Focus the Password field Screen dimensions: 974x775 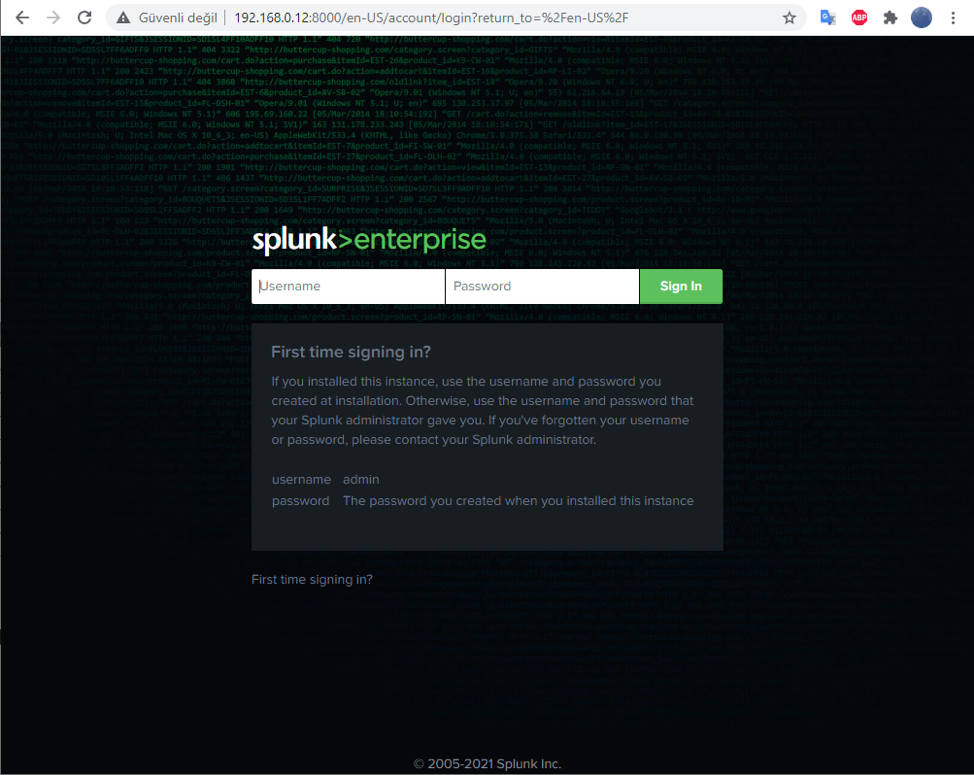tap(542, 286)
